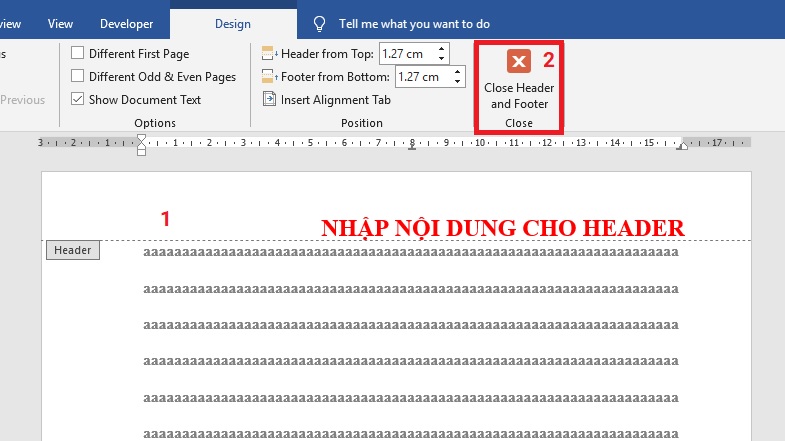Image resolution: width=785 pixels, height=441 pixels.
Task: Decrease Footer from Bottom with down arrow
Action: pyautogui.click(x=459, y=81)
